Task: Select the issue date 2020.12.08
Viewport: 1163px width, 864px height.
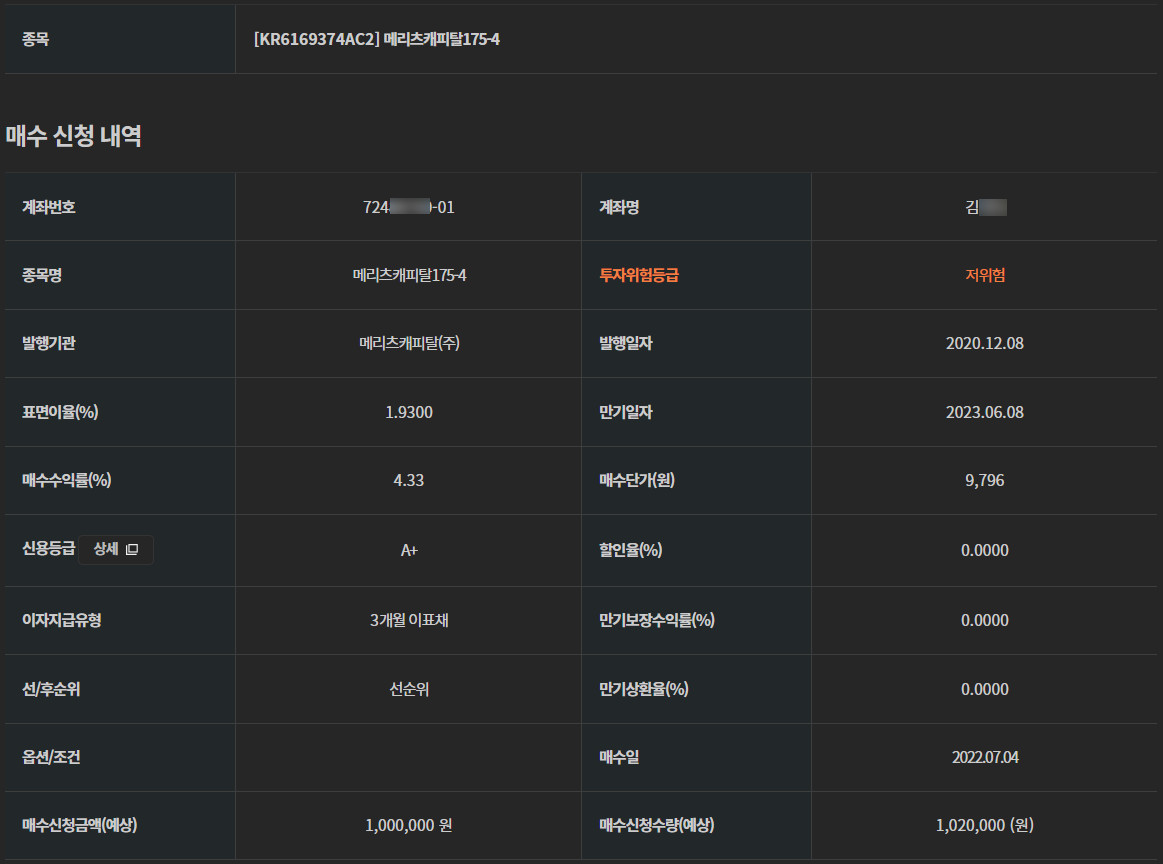Action: (985, 343)
